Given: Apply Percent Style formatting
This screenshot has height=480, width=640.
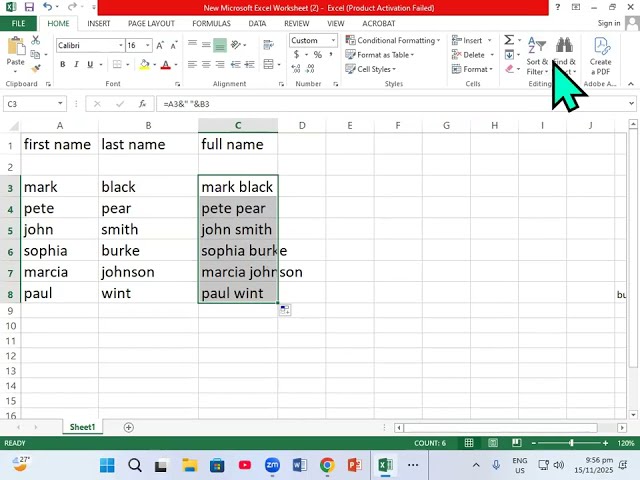Looking at the screenshot, I should click(x=318, y=54).
